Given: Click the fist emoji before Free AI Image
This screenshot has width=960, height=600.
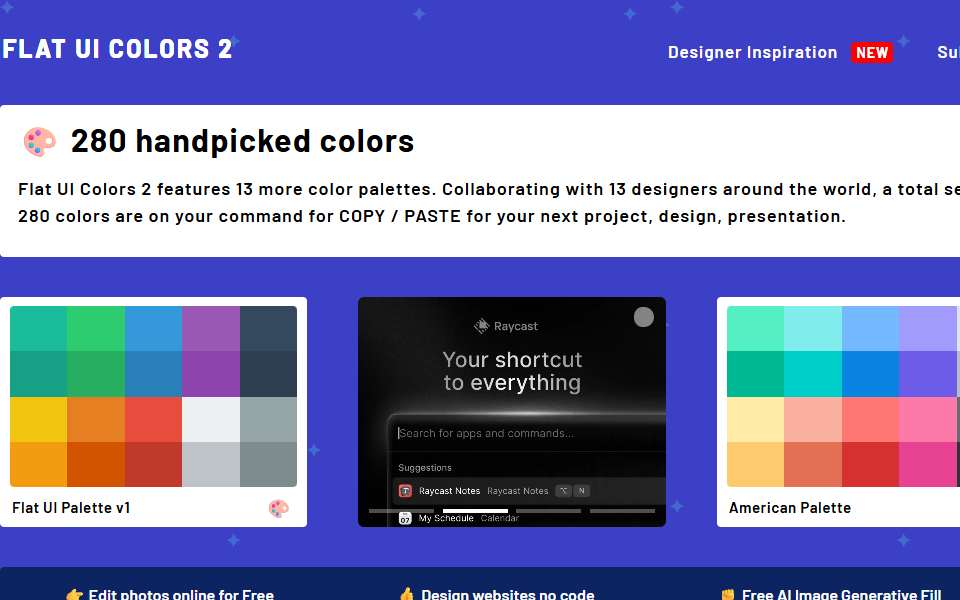Looking at the screenshot, I should click(x=728, y=594).
